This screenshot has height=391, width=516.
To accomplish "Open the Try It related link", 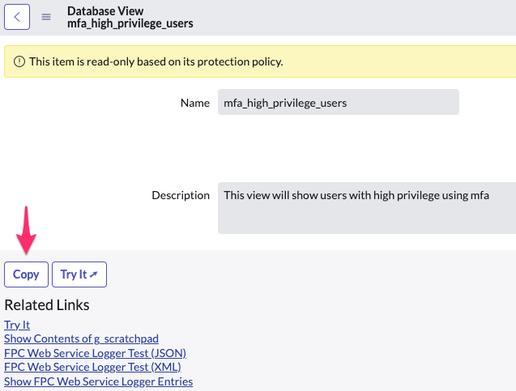I will coord(17,325).
